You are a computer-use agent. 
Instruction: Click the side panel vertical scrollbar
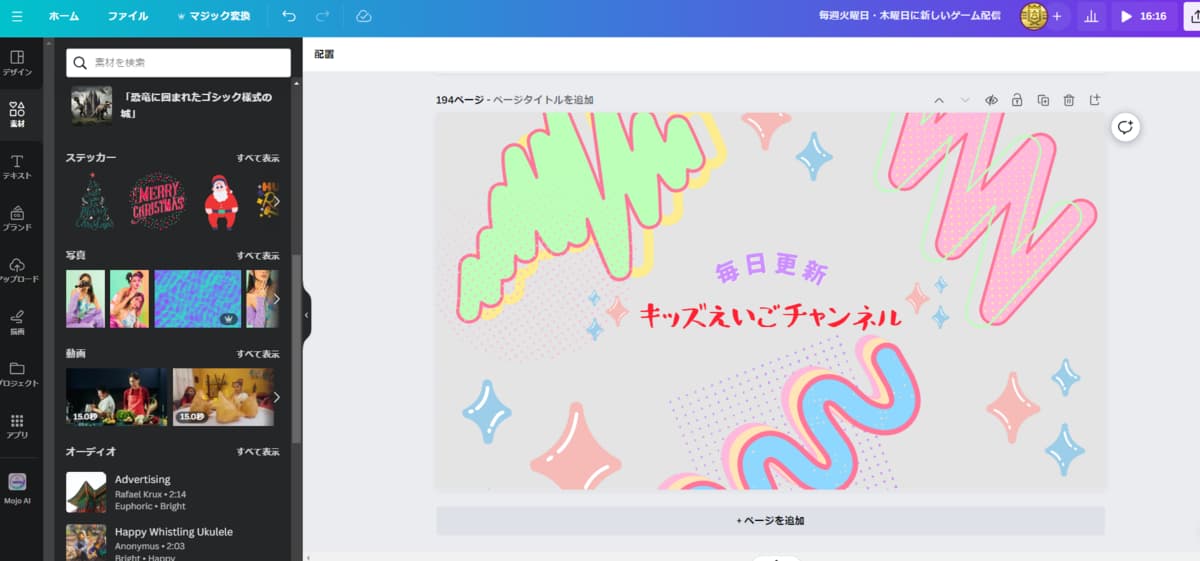[x=296, y=350]
